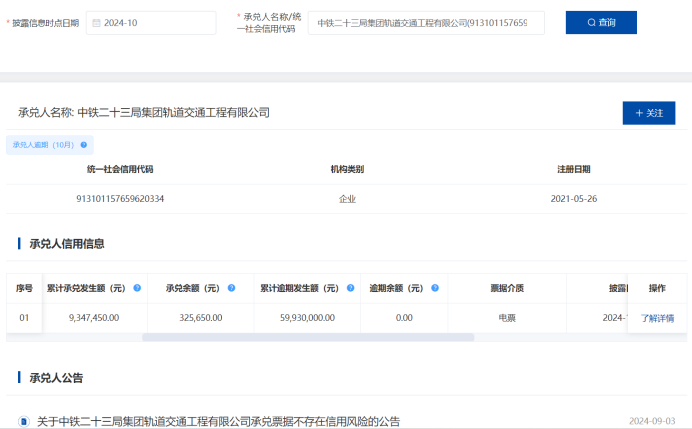Click the 序号 column header
Viewport: 692px width, 429px height.
tap(24, 288)
